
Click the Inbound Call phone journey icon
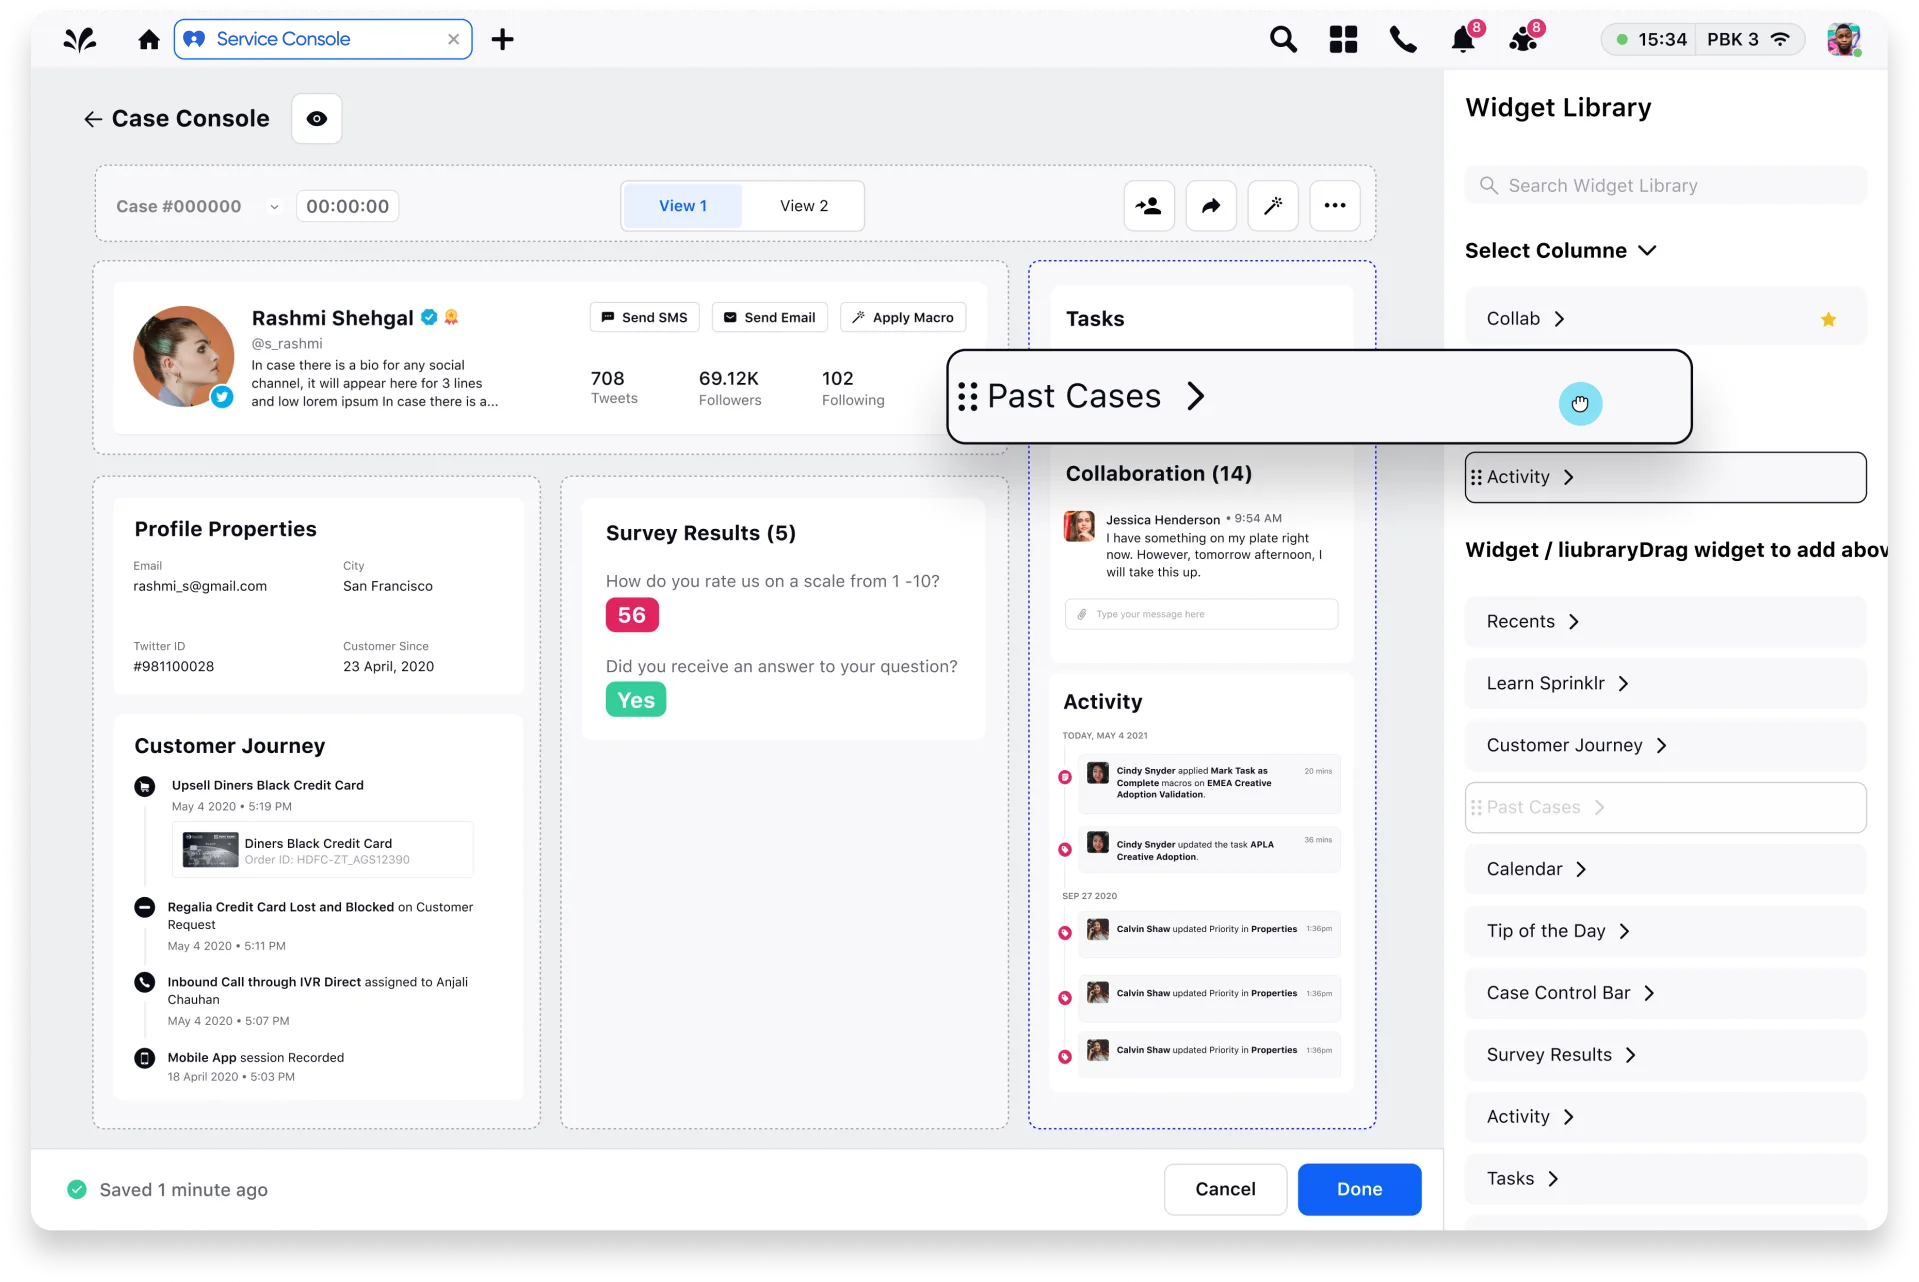coord(145,982)
